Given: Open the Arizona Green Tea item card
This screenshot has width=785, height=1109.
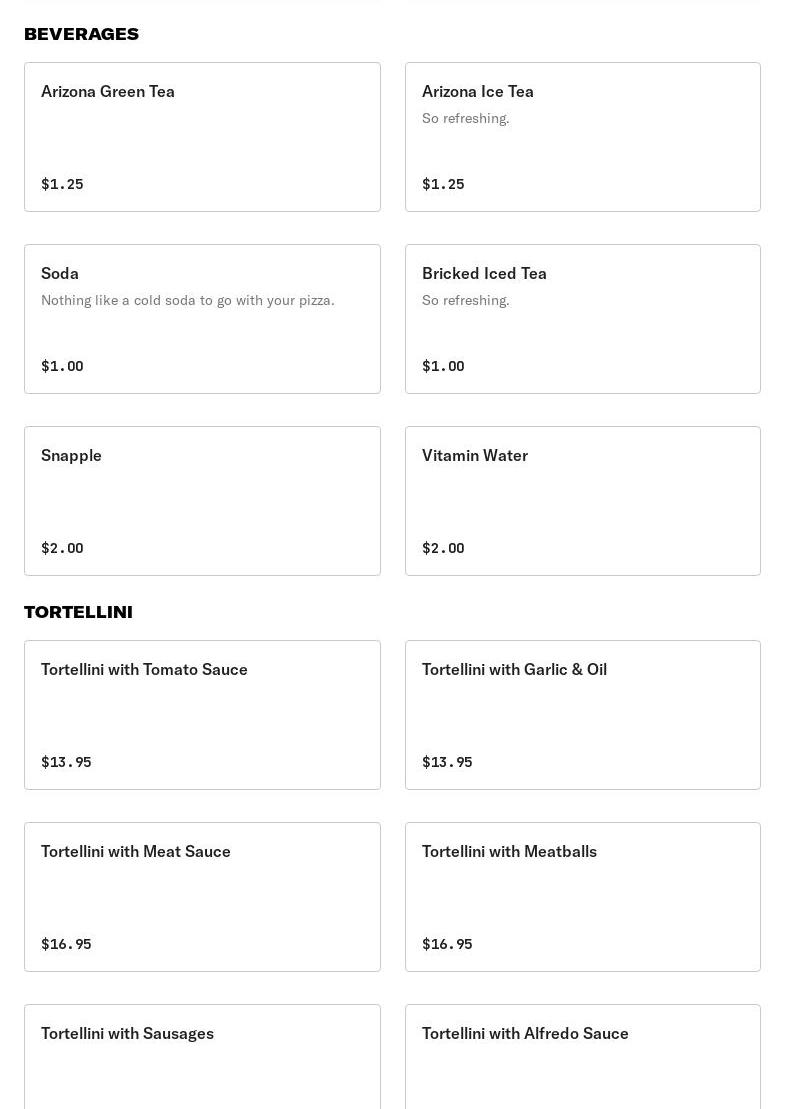Looking at the screenshot, I should pos(202,137).
